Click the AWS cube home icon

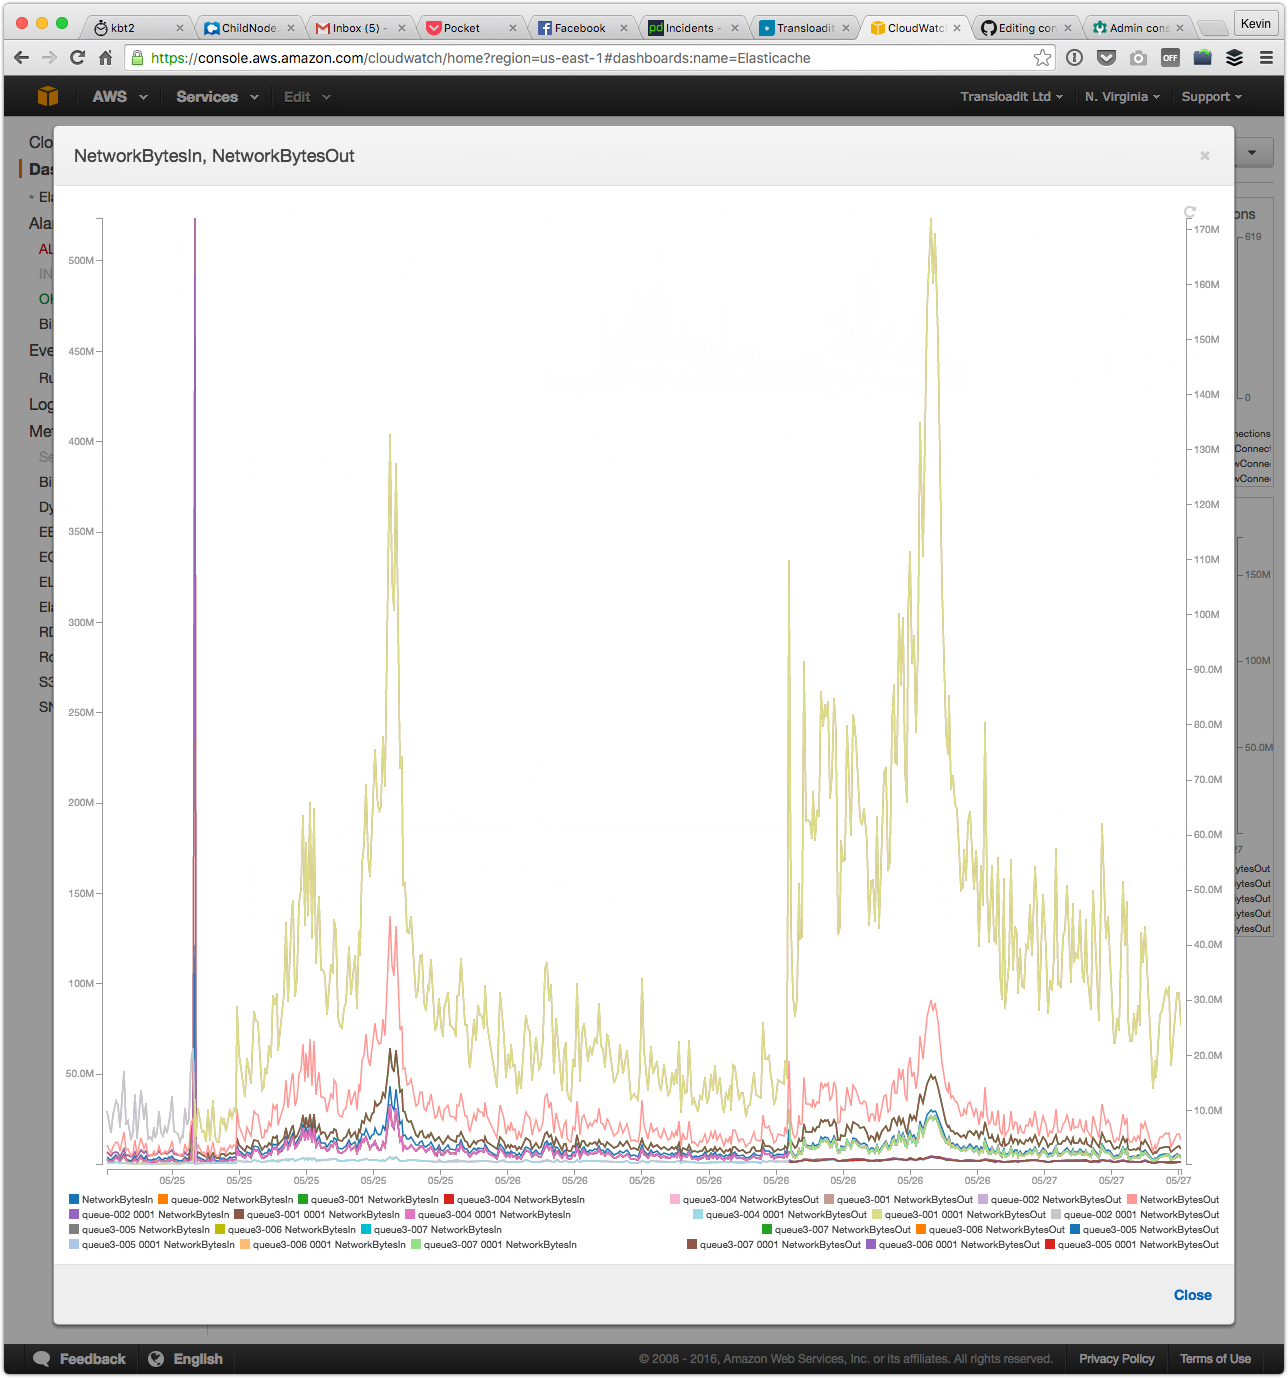pyautogui.click(x=47, y=96)
